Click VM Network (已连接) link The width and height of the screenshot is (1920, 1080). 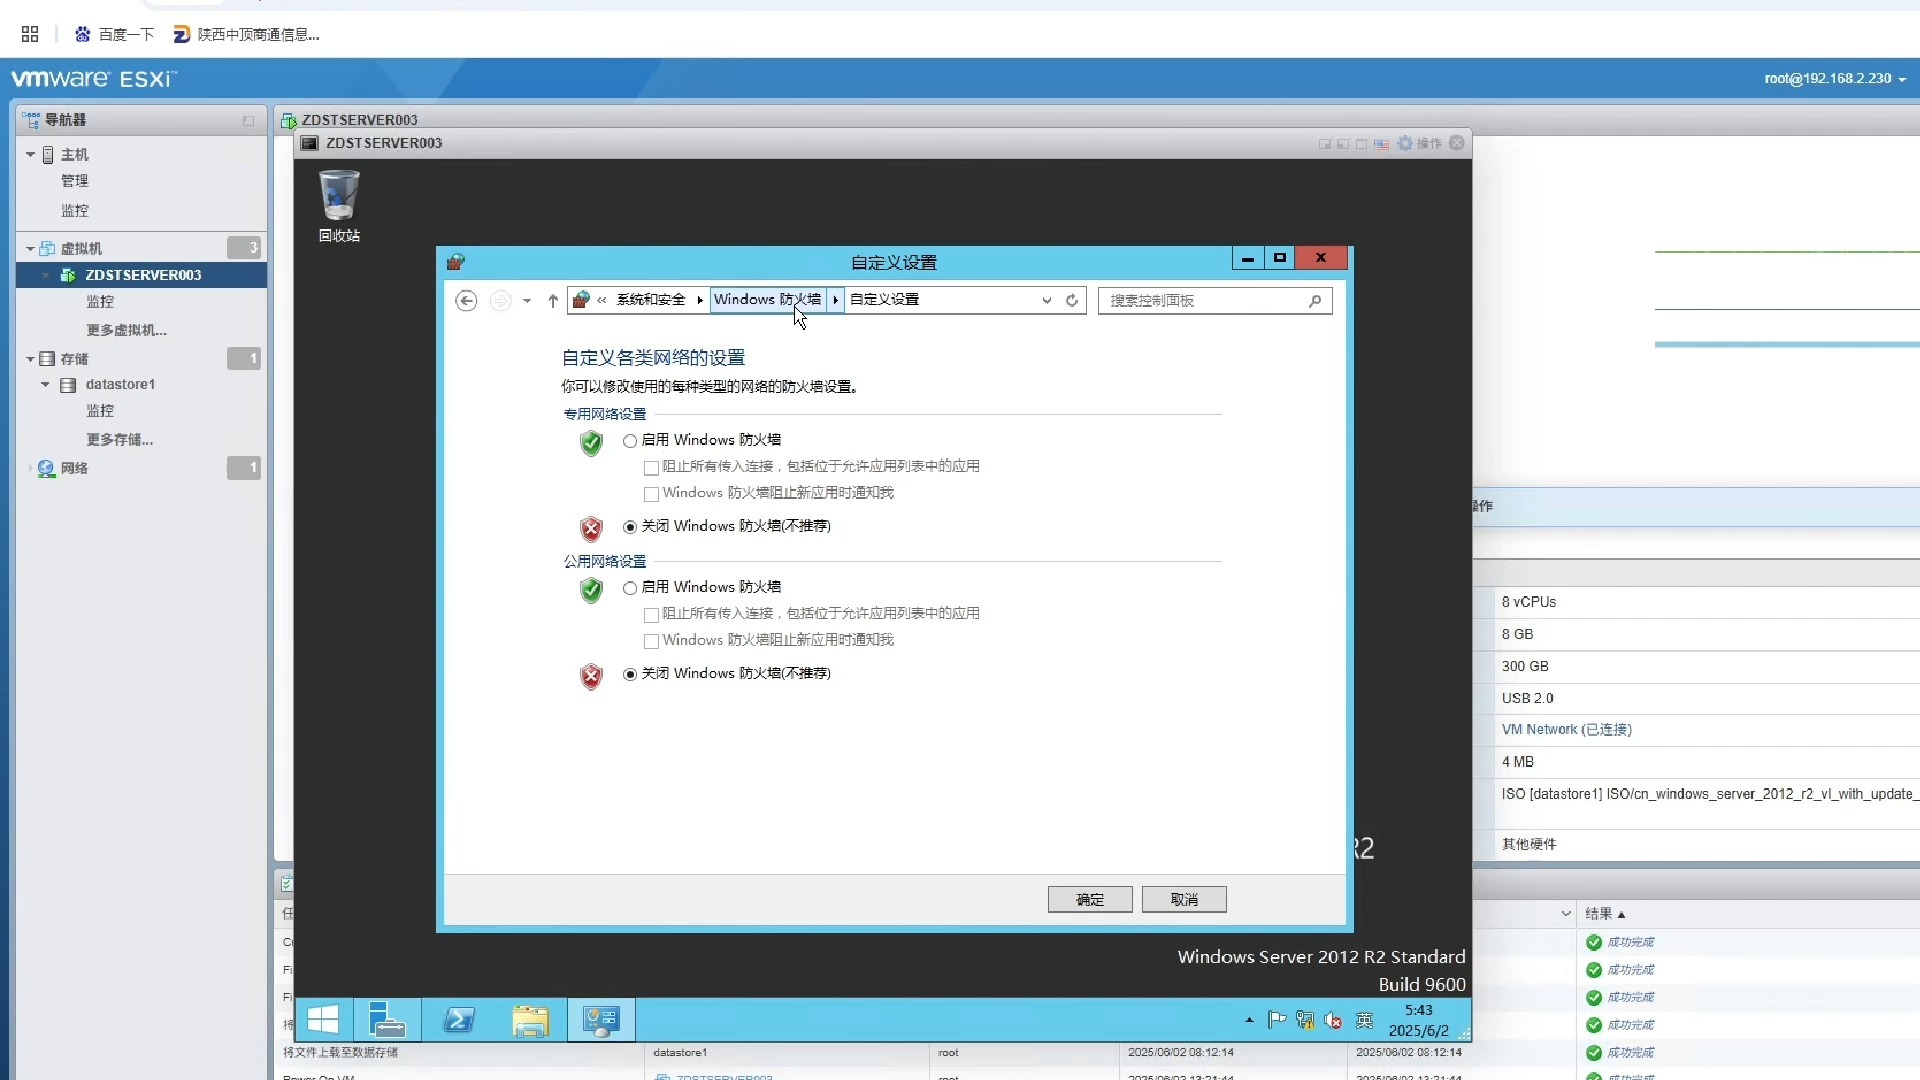pyautogui.click(x=1566, y=730)
